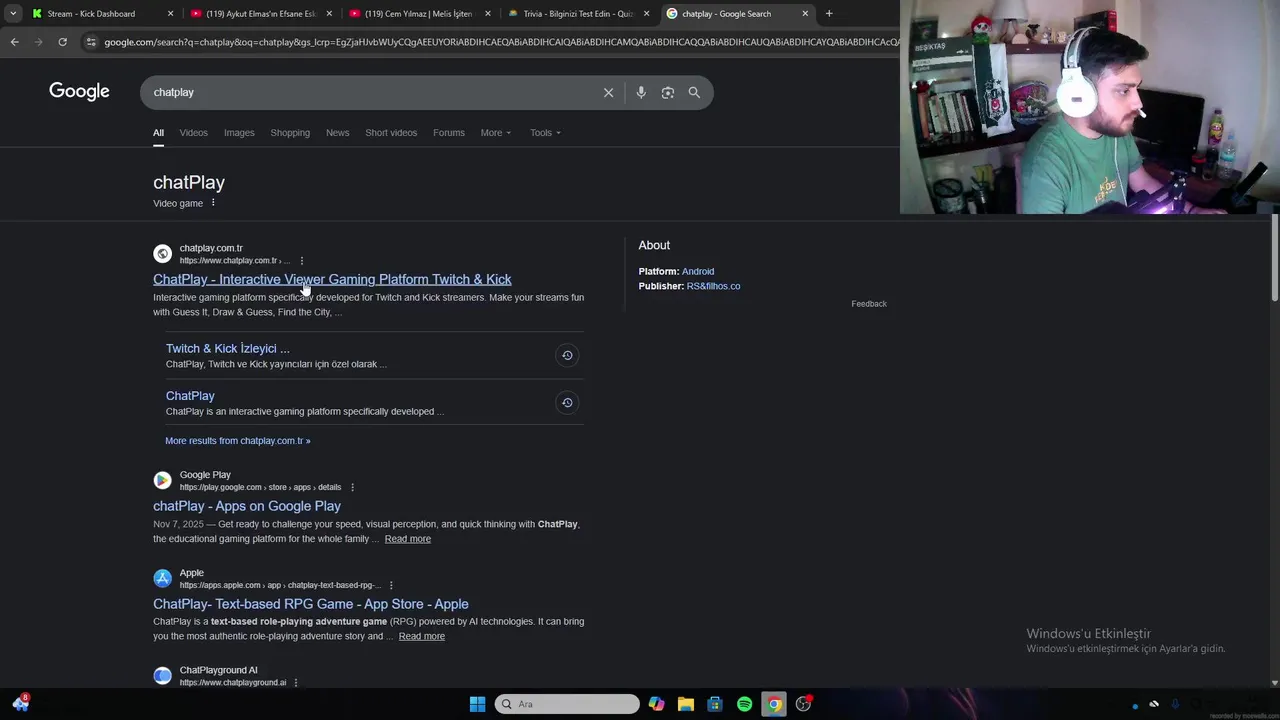Open three-dot menu beside chatPlay Video game
Image resolution: width=1280 pixels, height=720 pixels.
pos(213,203)
